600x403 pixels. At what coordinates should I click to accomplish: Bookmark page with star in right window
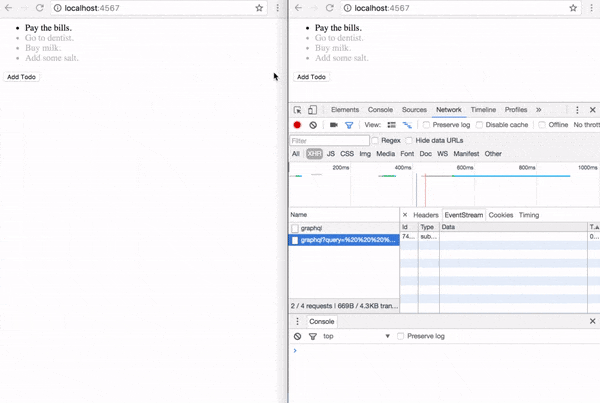[x=573, y=8]
